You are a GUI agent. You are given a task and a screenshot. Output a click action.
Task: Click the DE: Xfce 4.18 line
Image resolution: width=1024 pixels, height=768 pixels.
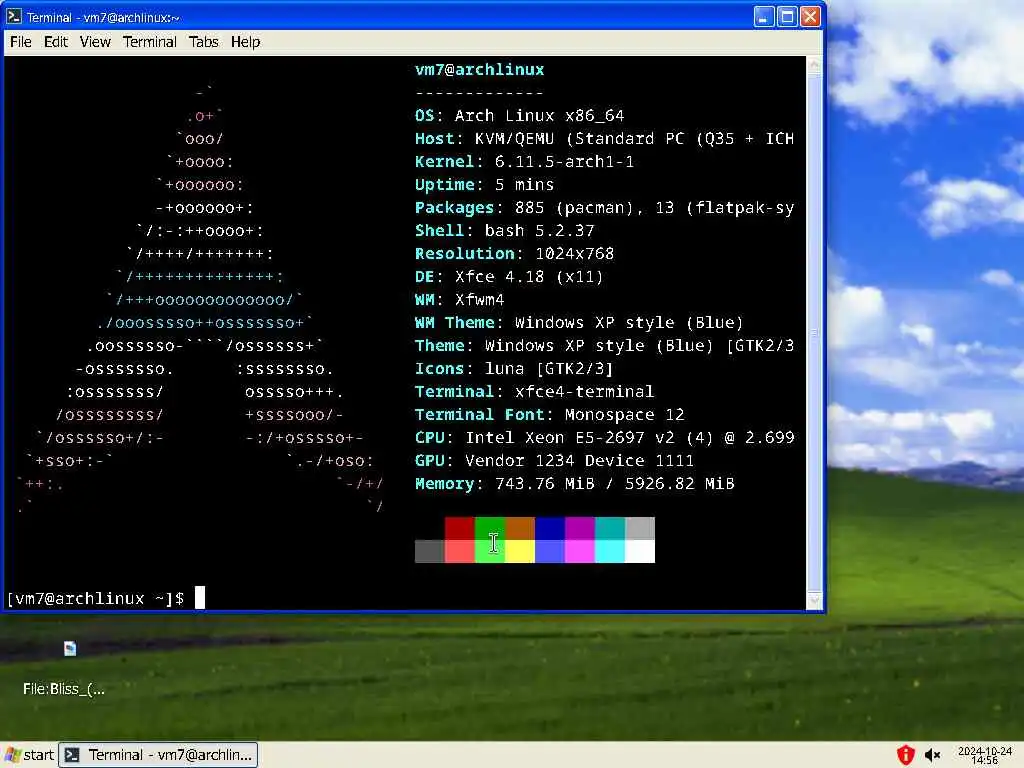point(509,277)
